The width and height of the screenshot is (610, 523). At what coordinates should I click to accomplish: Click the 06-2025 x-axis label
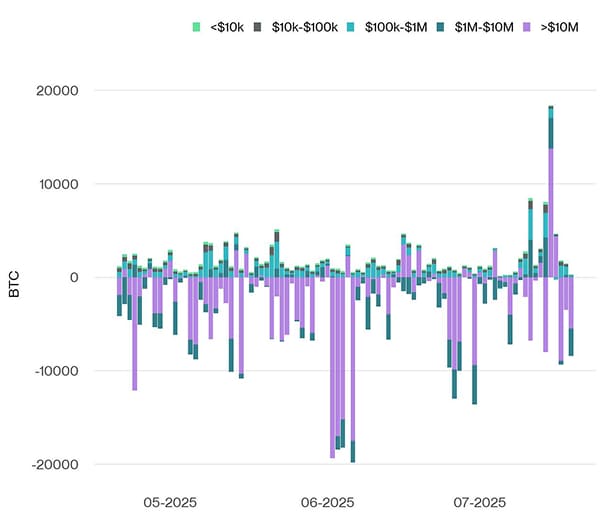tap(327, 502)
